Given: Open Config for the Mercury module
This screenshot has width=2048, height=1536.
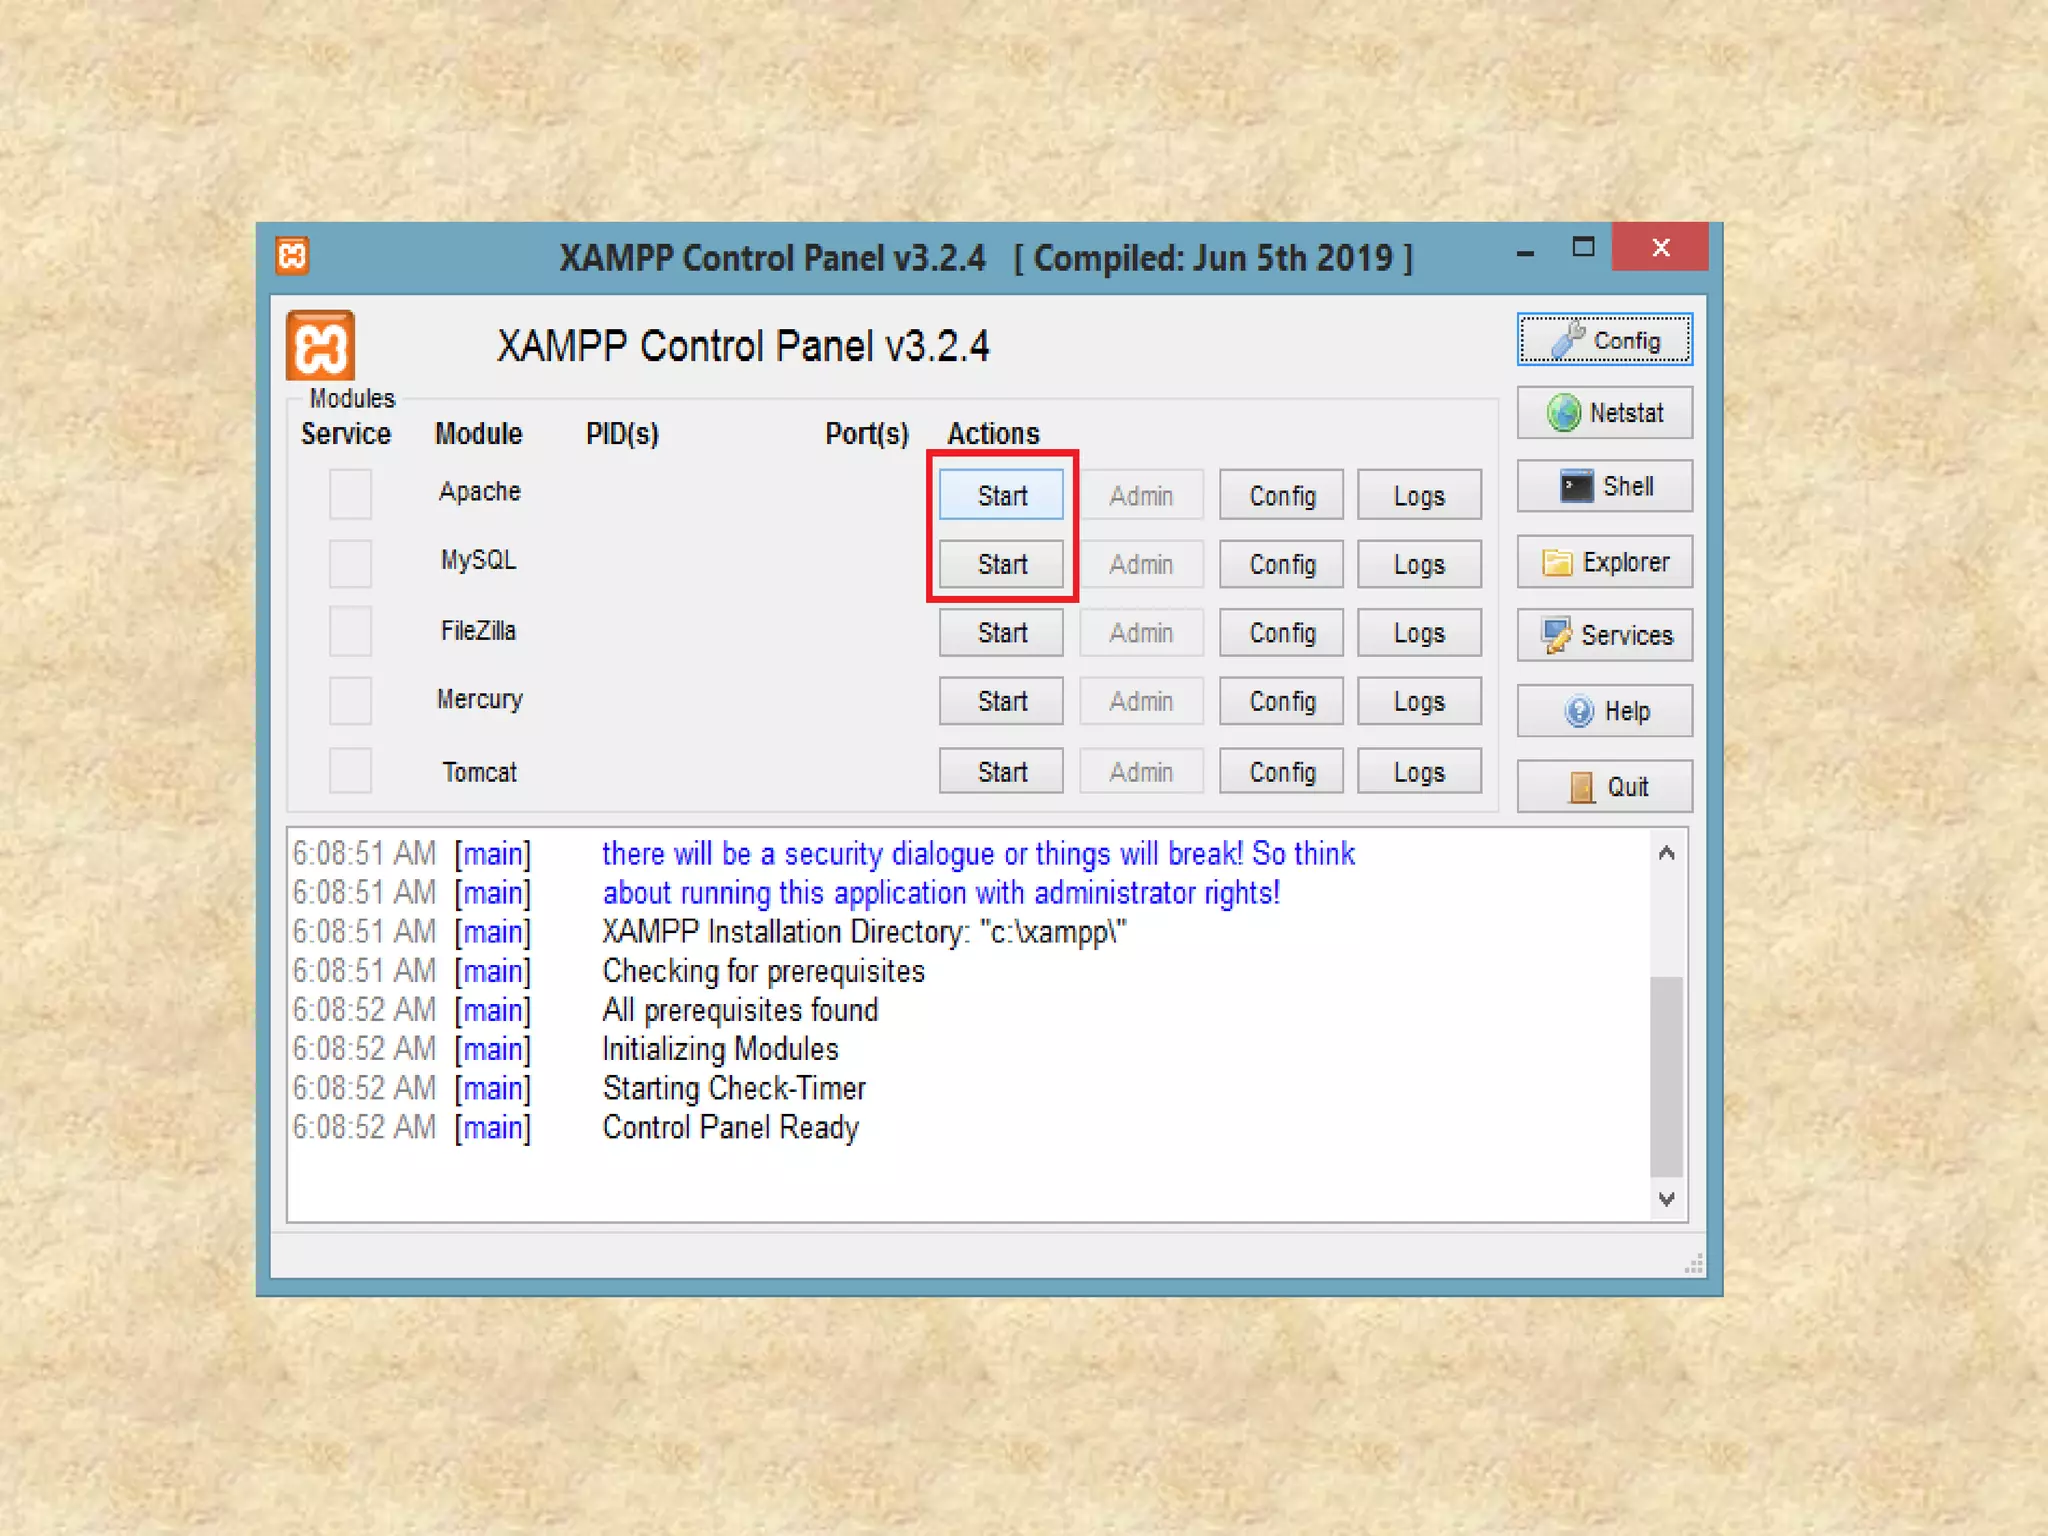Looking at the screenshot, I should [1281, 701].
